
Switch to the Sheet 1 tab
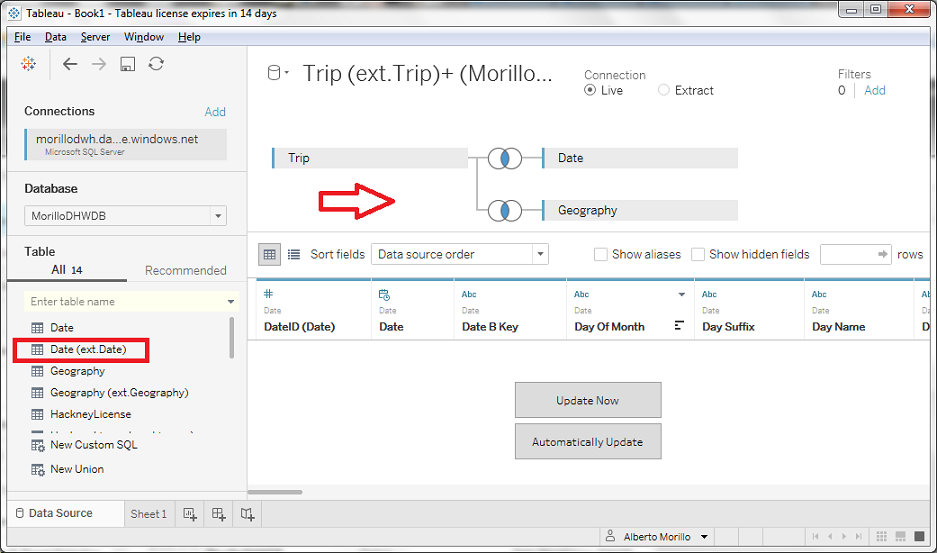(x=149, y=514)
